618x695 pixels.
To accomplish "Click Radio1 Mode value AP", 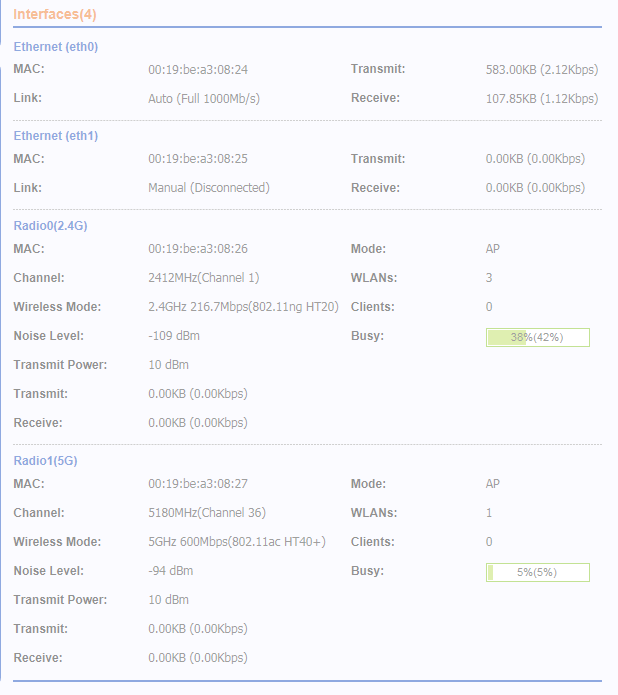I will 493,484.
